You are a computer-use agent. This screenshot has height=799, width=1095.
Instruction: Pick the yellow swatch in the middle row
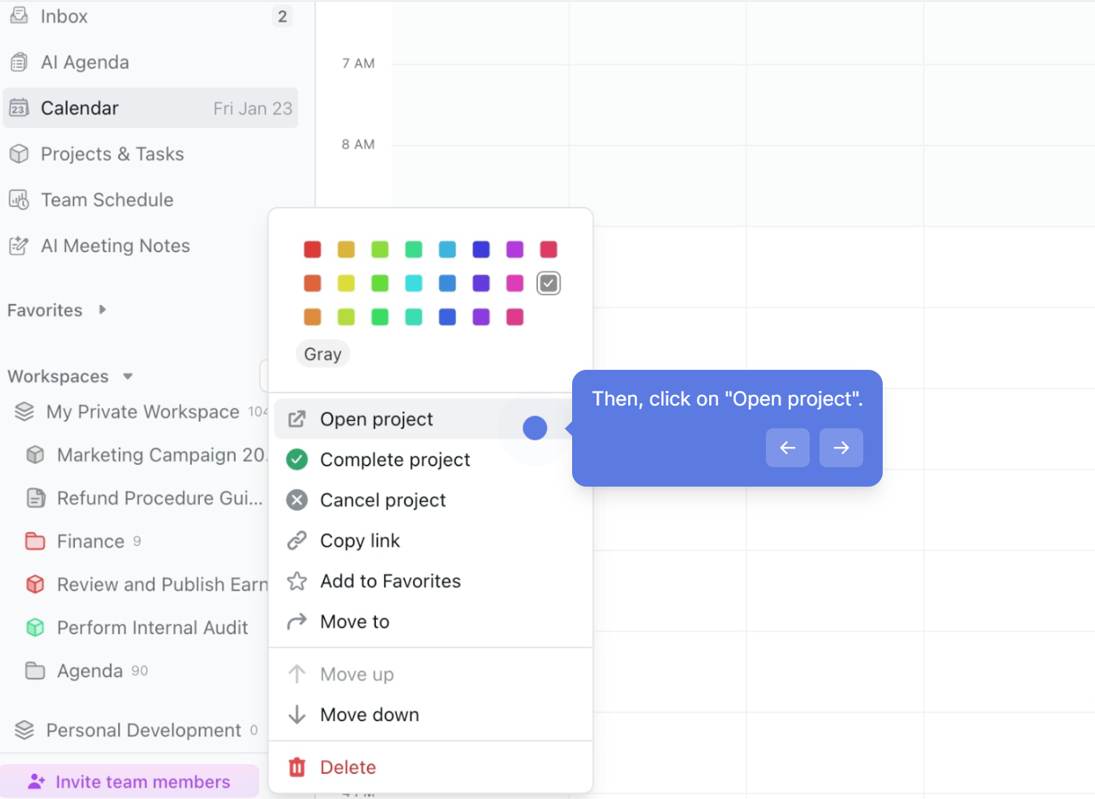click(x=346, y=283)
